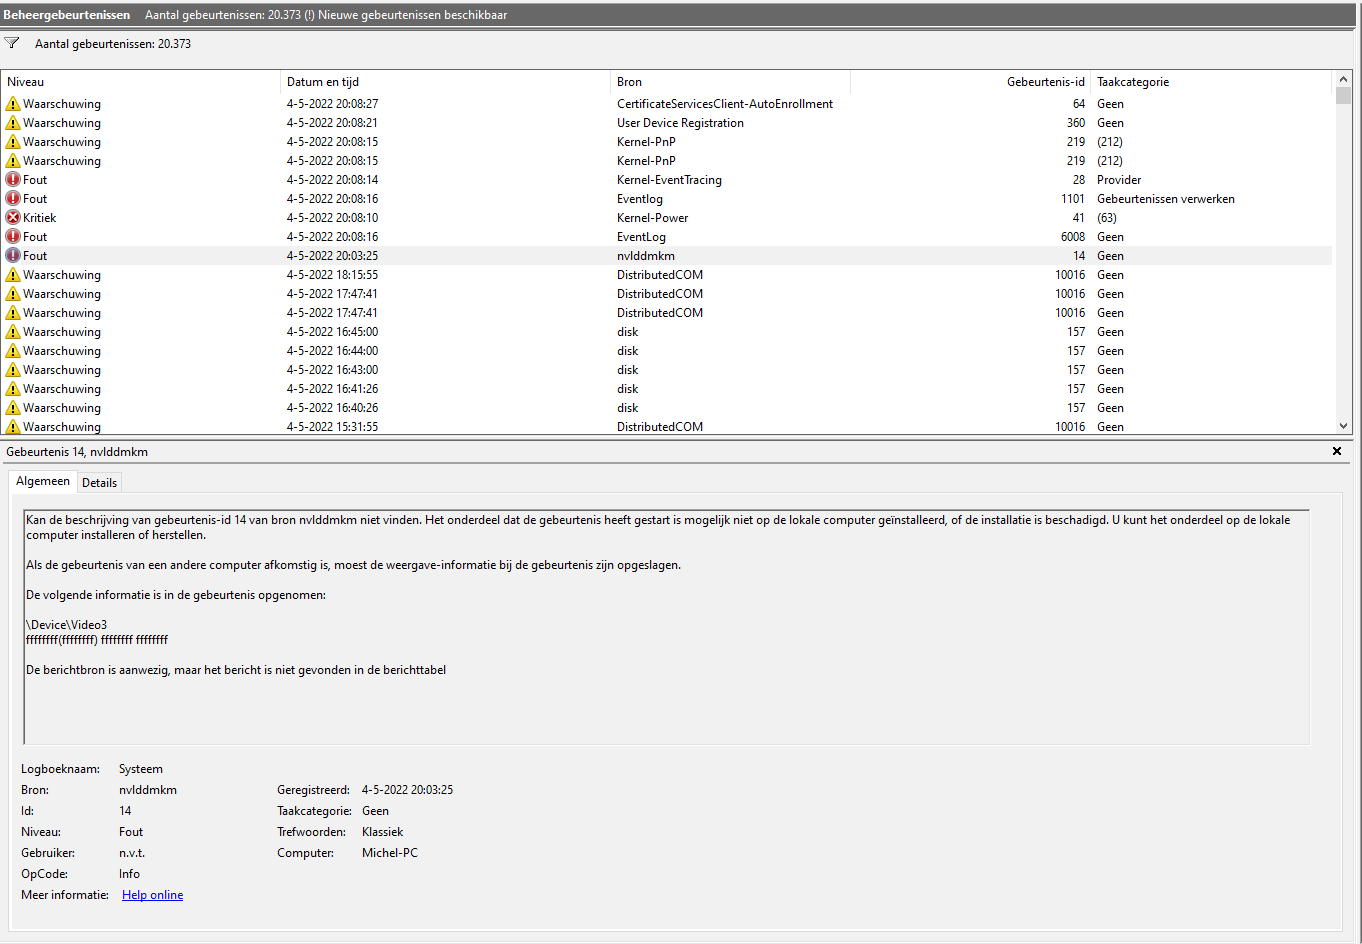Click the Michel-PC computer value
1362x944 pixels.
point(390,853)
